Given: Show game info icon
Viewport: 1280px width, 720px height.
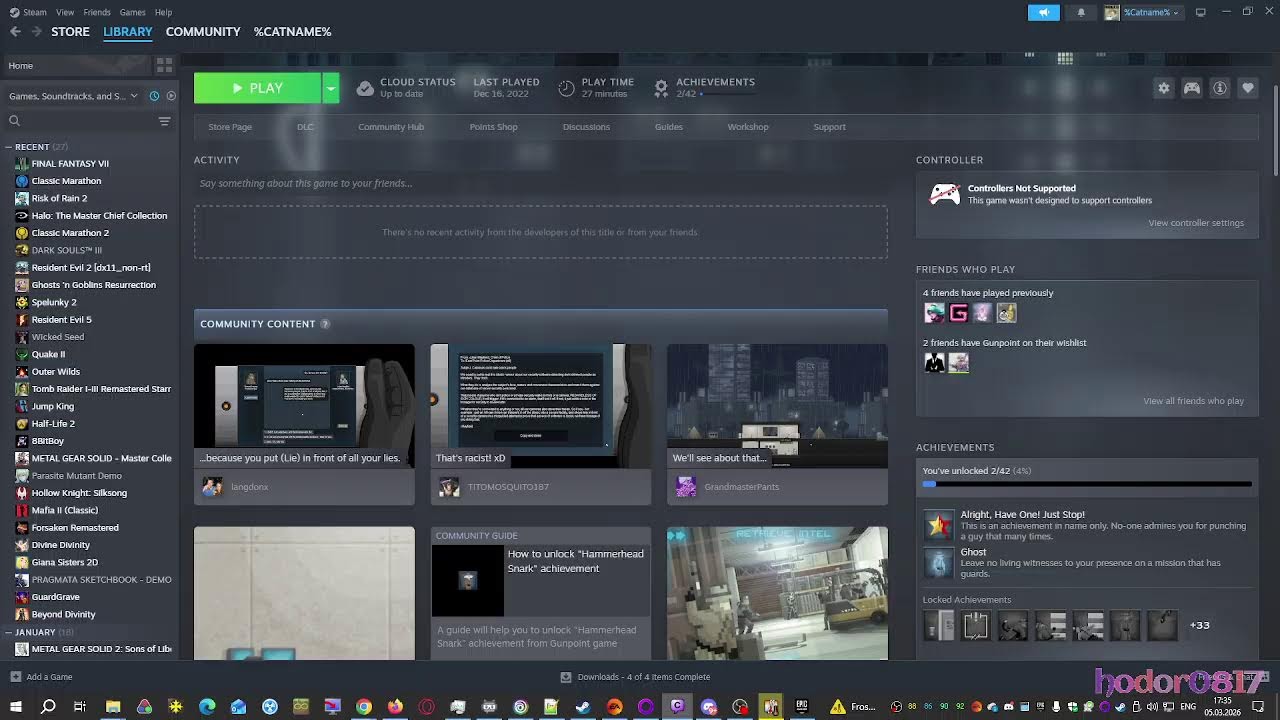Looking at the screenshot, I should (1220, 88).
